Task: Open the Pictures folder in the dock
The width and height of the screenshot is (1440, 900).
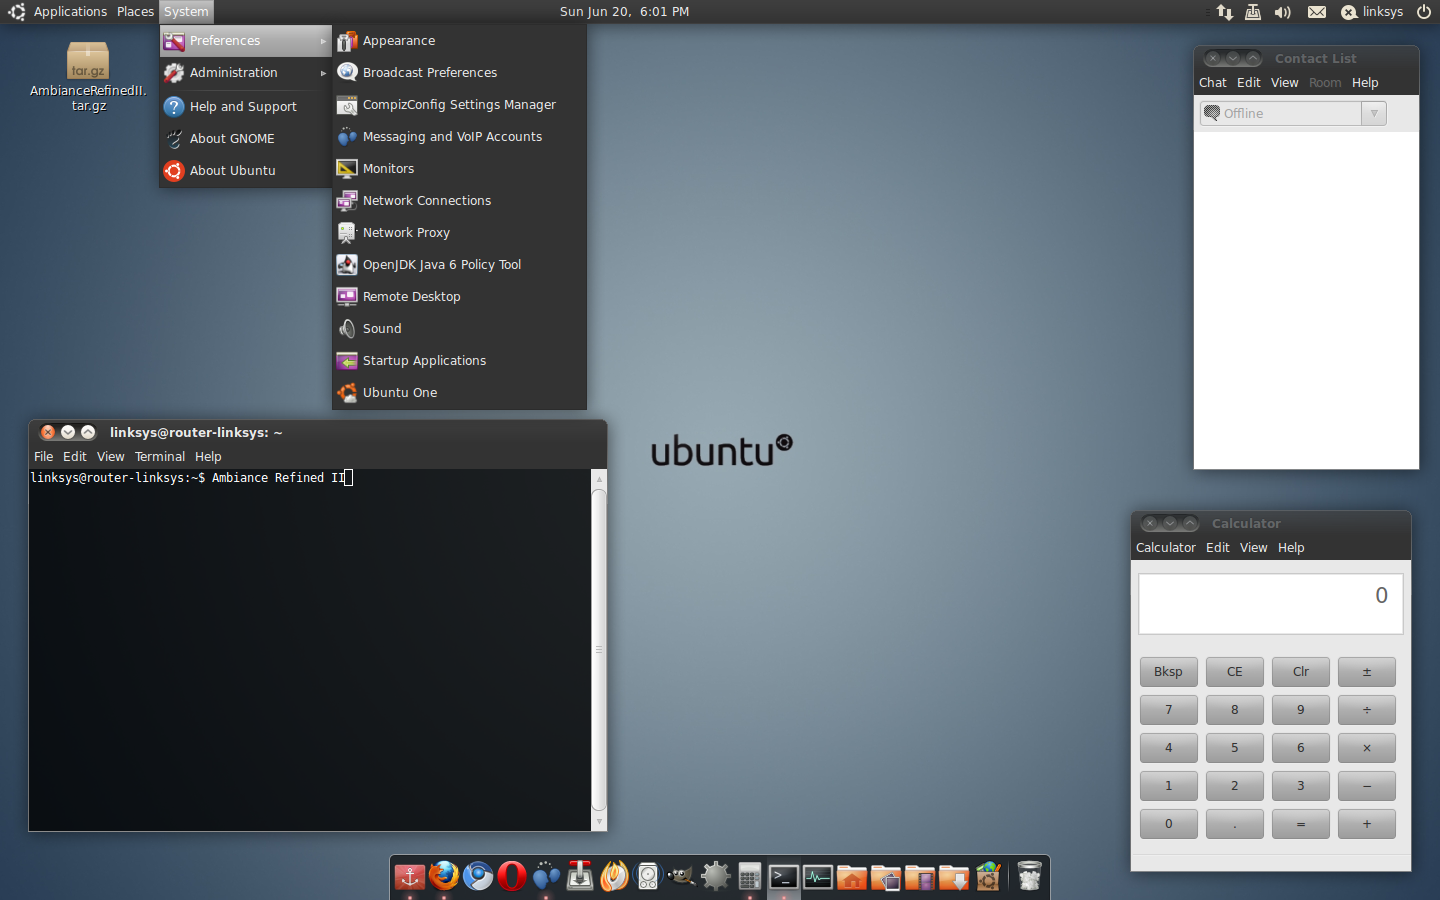Action: tap(886, 877)
